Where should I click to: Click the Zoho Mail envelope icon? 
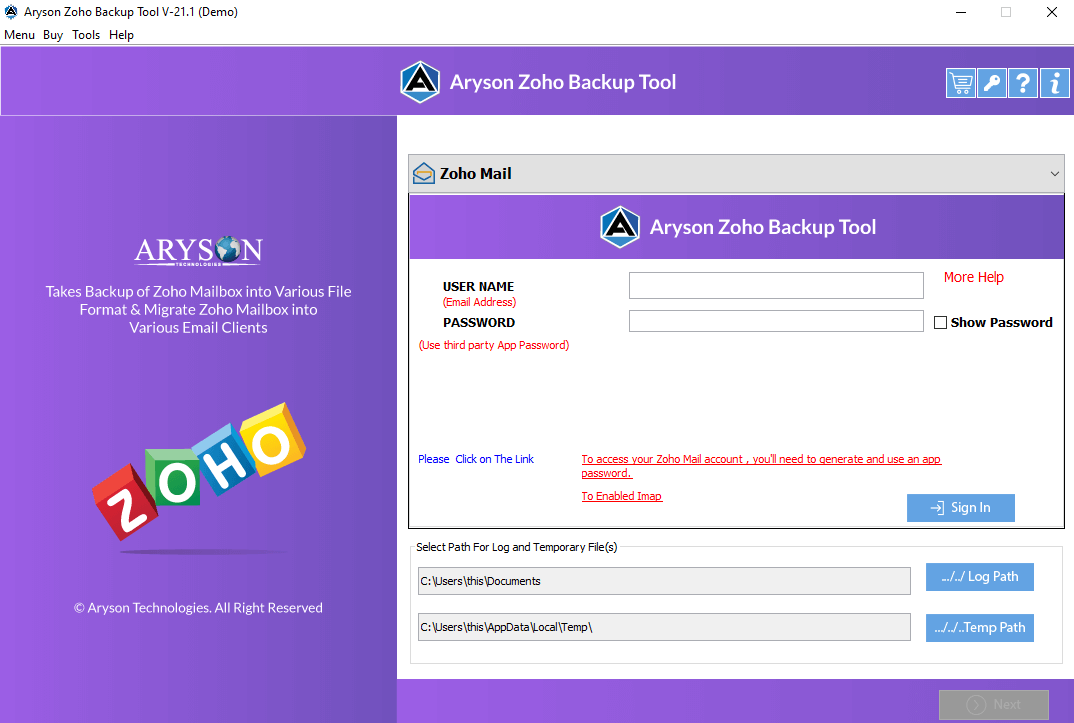[423, 173]
